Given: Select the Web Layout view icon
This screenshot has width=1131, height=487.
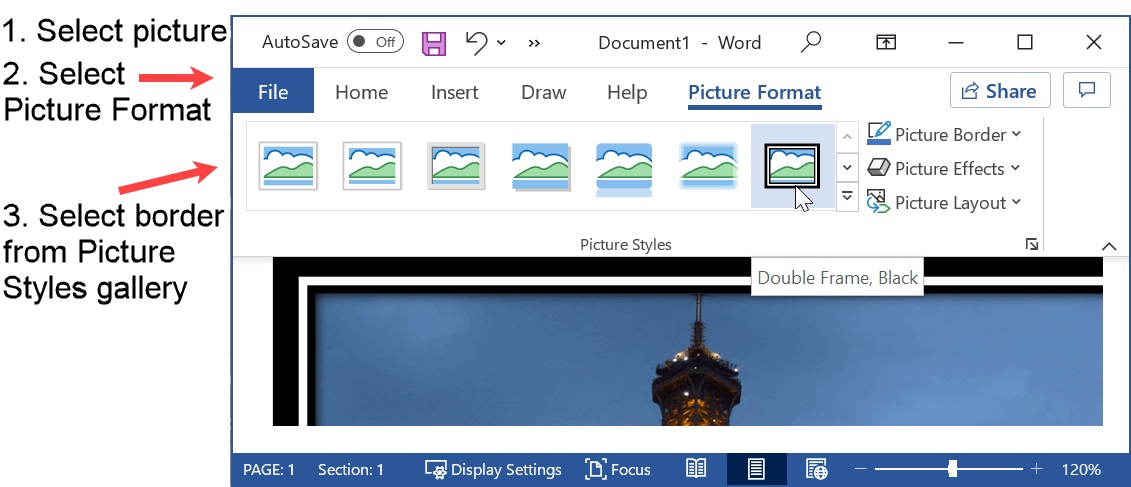Looking at the screenshot, I should click(x=817, y=469).
